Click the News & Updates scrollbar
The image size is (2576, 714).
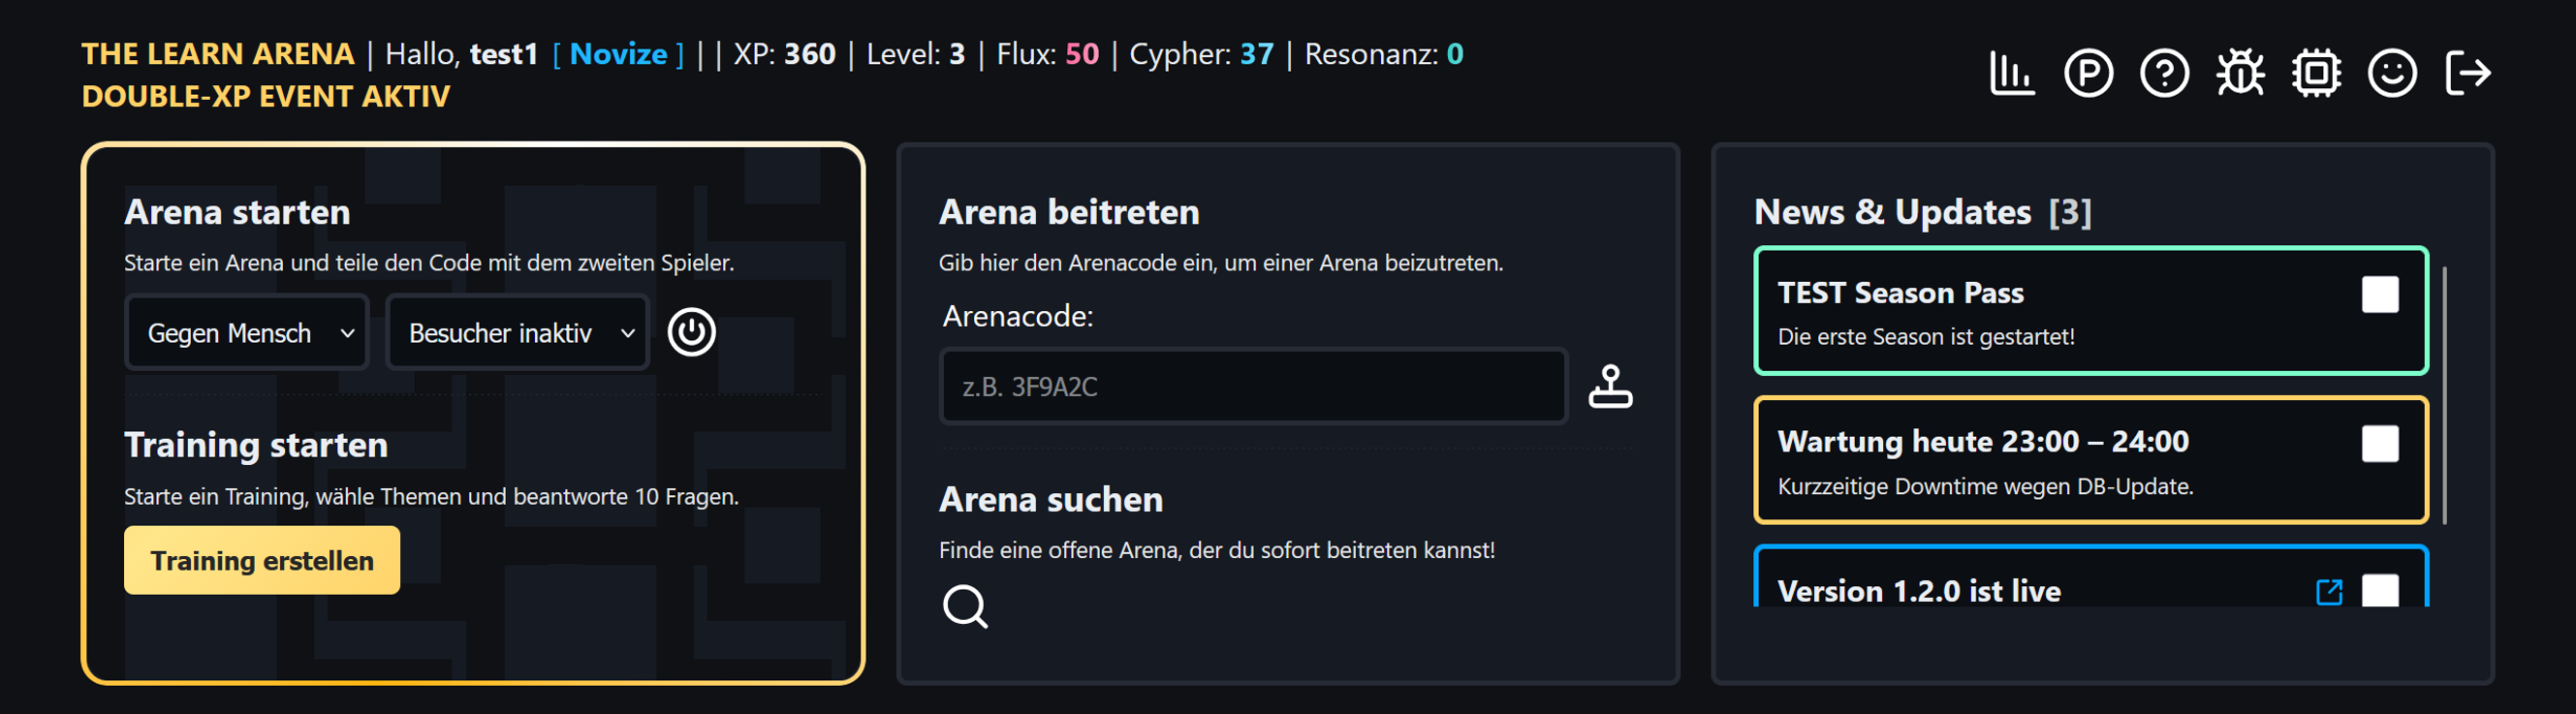click(x=2444, y=395)
